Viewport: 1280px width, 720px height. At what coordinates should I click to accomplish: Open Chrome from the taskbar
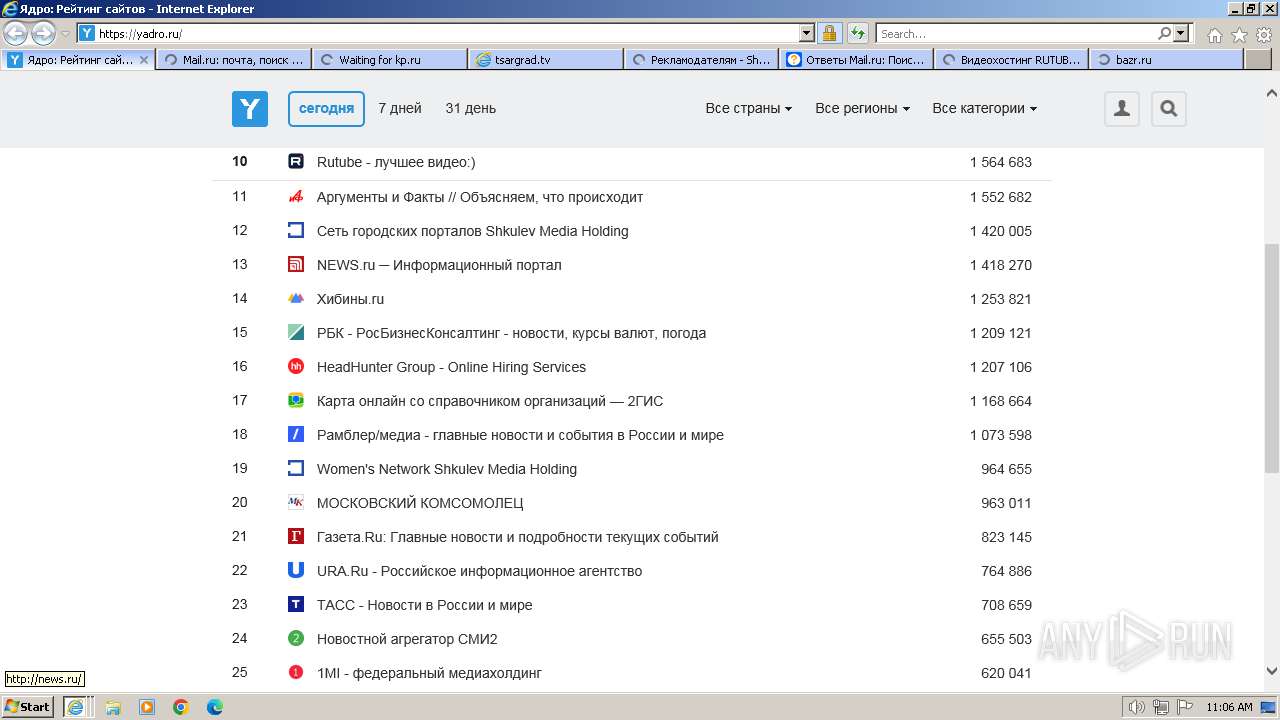click(181, 707)
